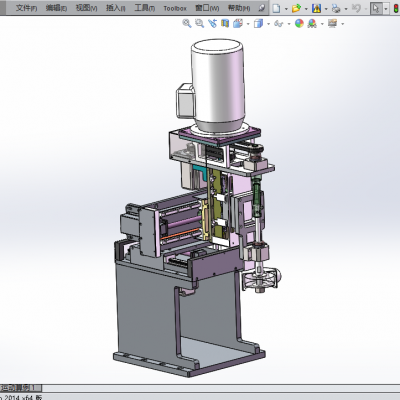400x400 pixels.
Task: Click the New document icon
Action: point(276,8)
